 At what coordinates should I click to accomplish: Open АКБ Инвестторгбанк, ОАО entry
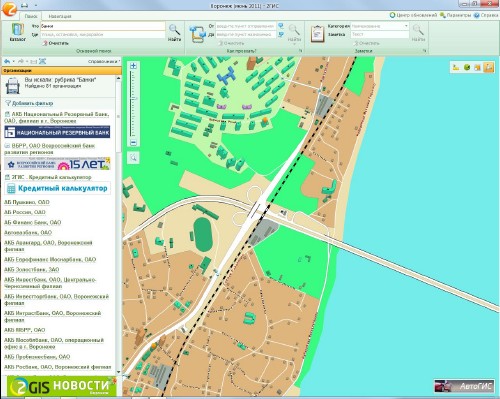(57, 300)
